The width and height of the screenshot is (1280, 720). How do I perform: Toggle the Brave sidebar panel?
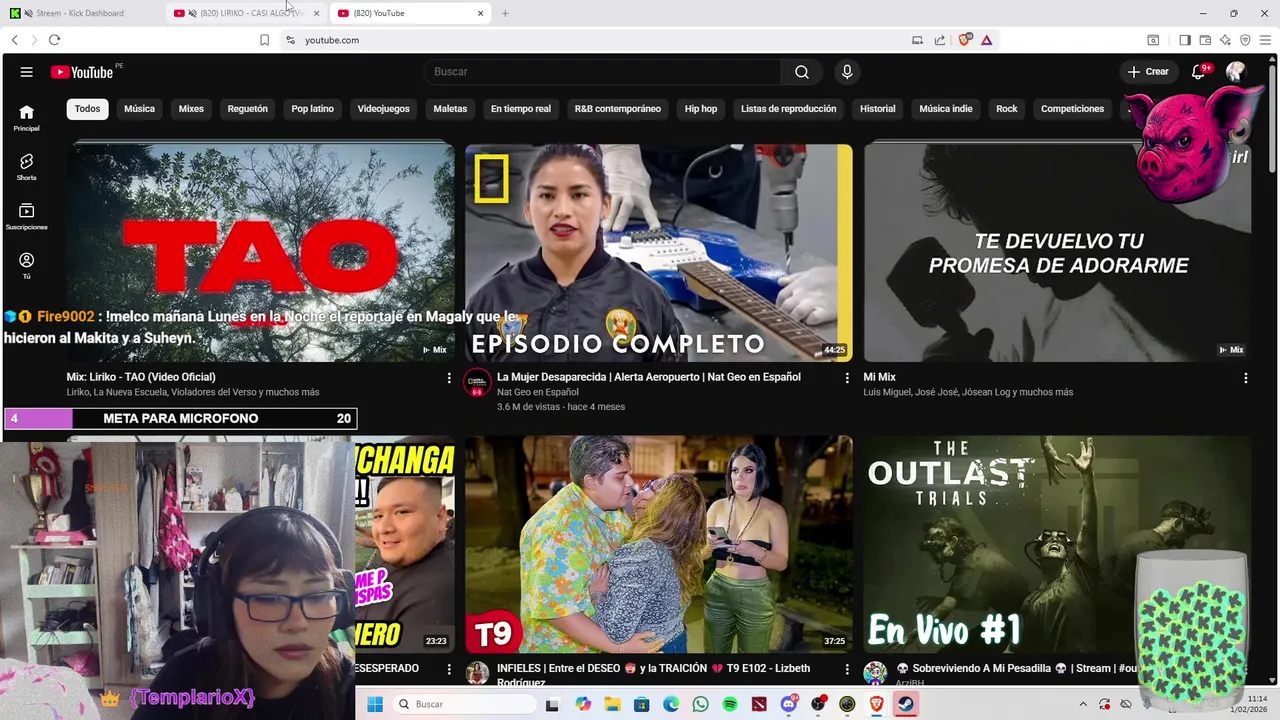[1185, 40]
